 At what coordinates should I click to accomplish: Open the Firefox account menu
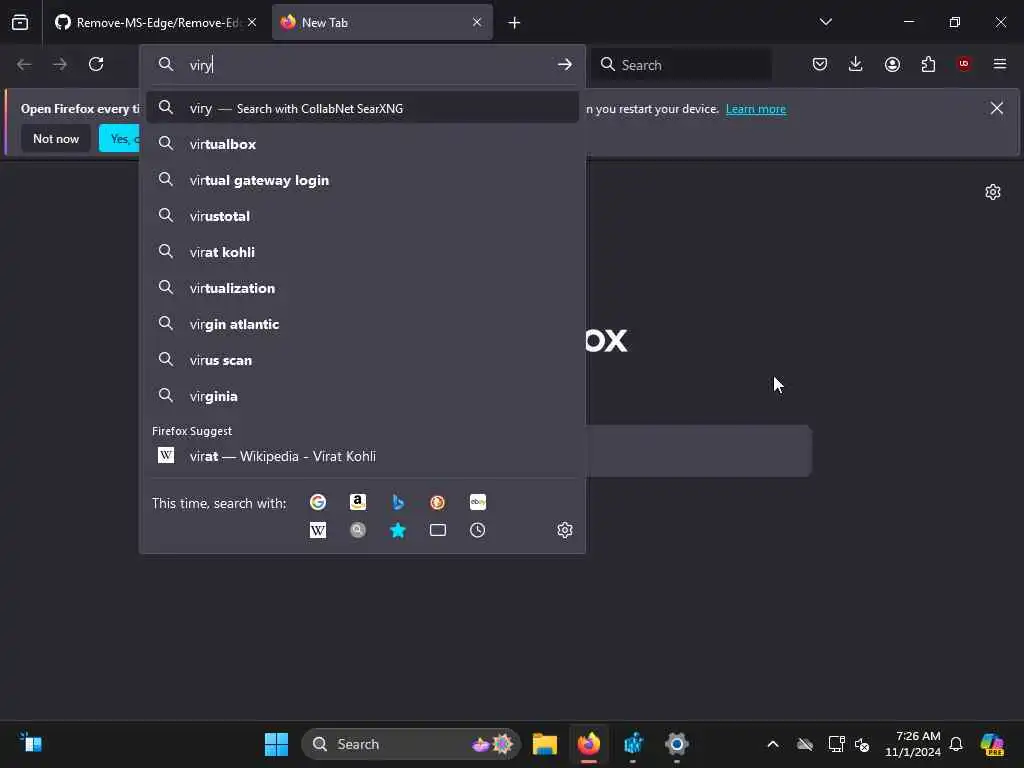(x=892, y=64)
